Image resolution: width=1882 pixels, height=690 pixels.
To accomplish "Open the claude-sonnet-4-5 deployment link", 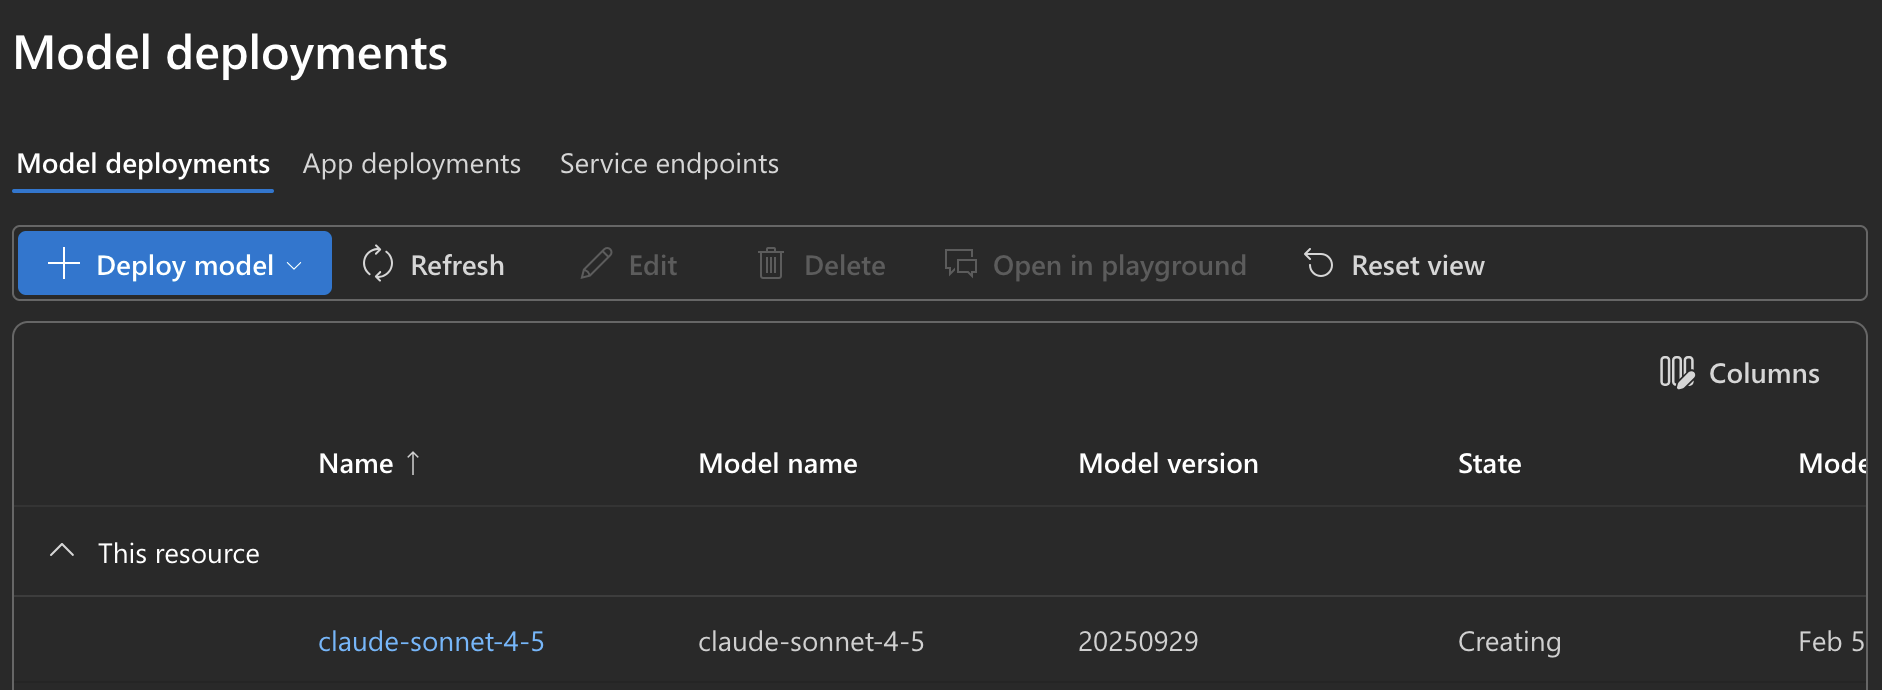I will (x=431, y=641).
